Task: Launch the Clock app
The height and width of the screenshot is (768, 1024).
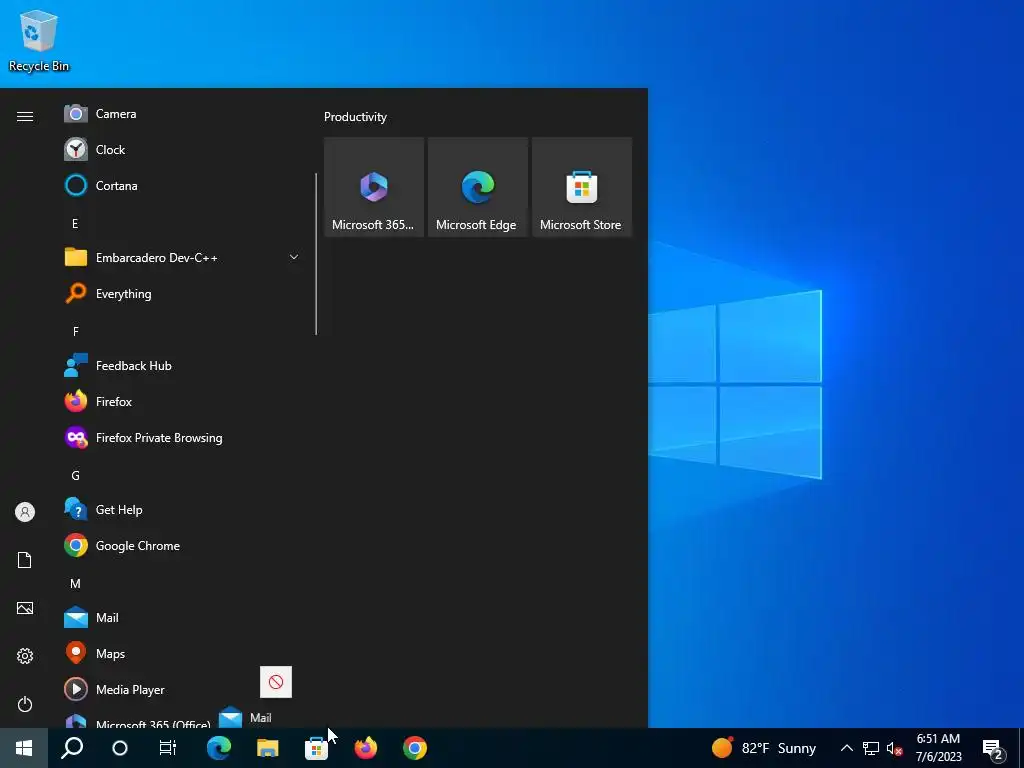Action: pos(182,150)
